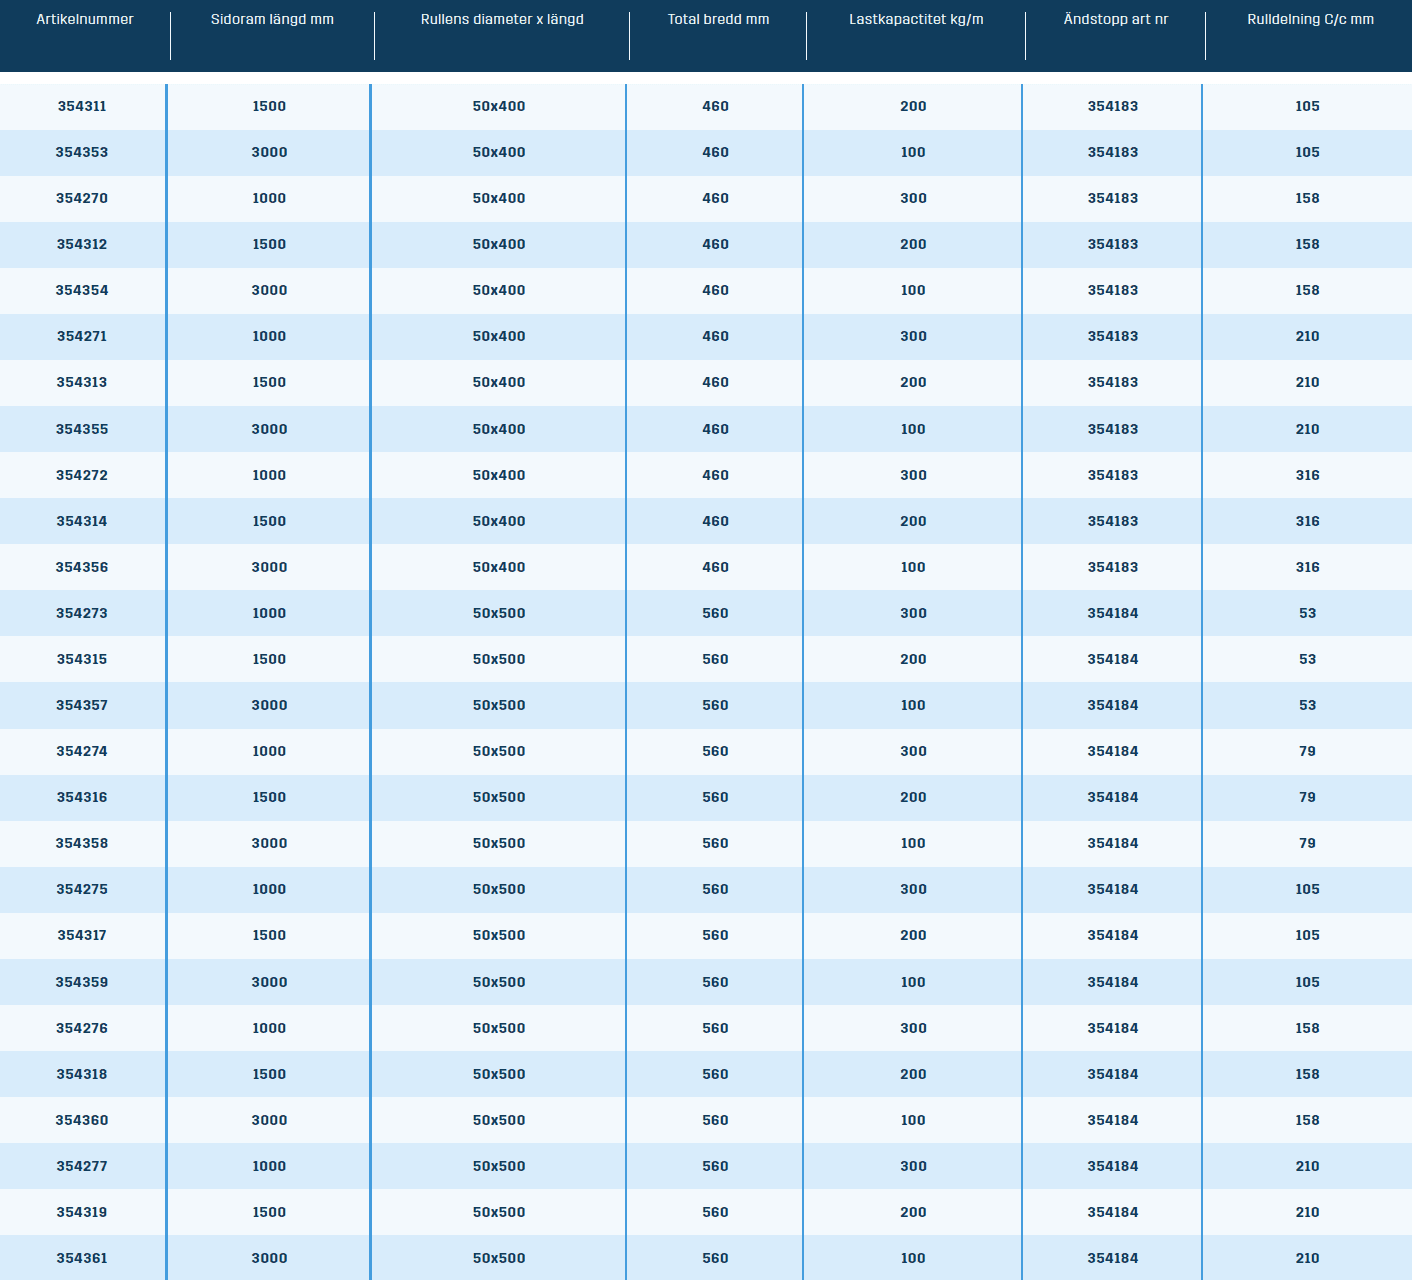Click load capacity 300 in row 354272
1412x1280 pixels.
tap(913, 475)
